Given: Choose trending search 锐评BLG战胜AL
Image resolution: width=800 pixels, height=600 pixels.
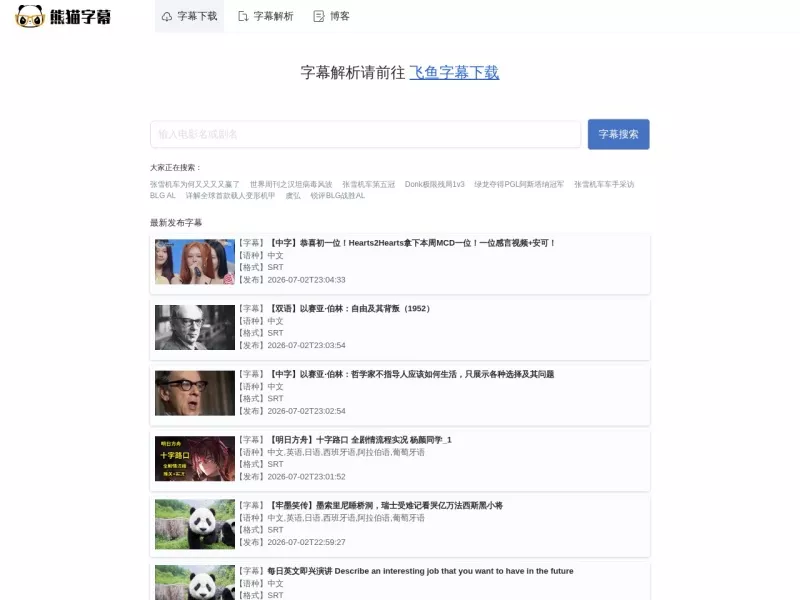Looking at the screenshot, I should pyautogui.click(x=338, y=195).
